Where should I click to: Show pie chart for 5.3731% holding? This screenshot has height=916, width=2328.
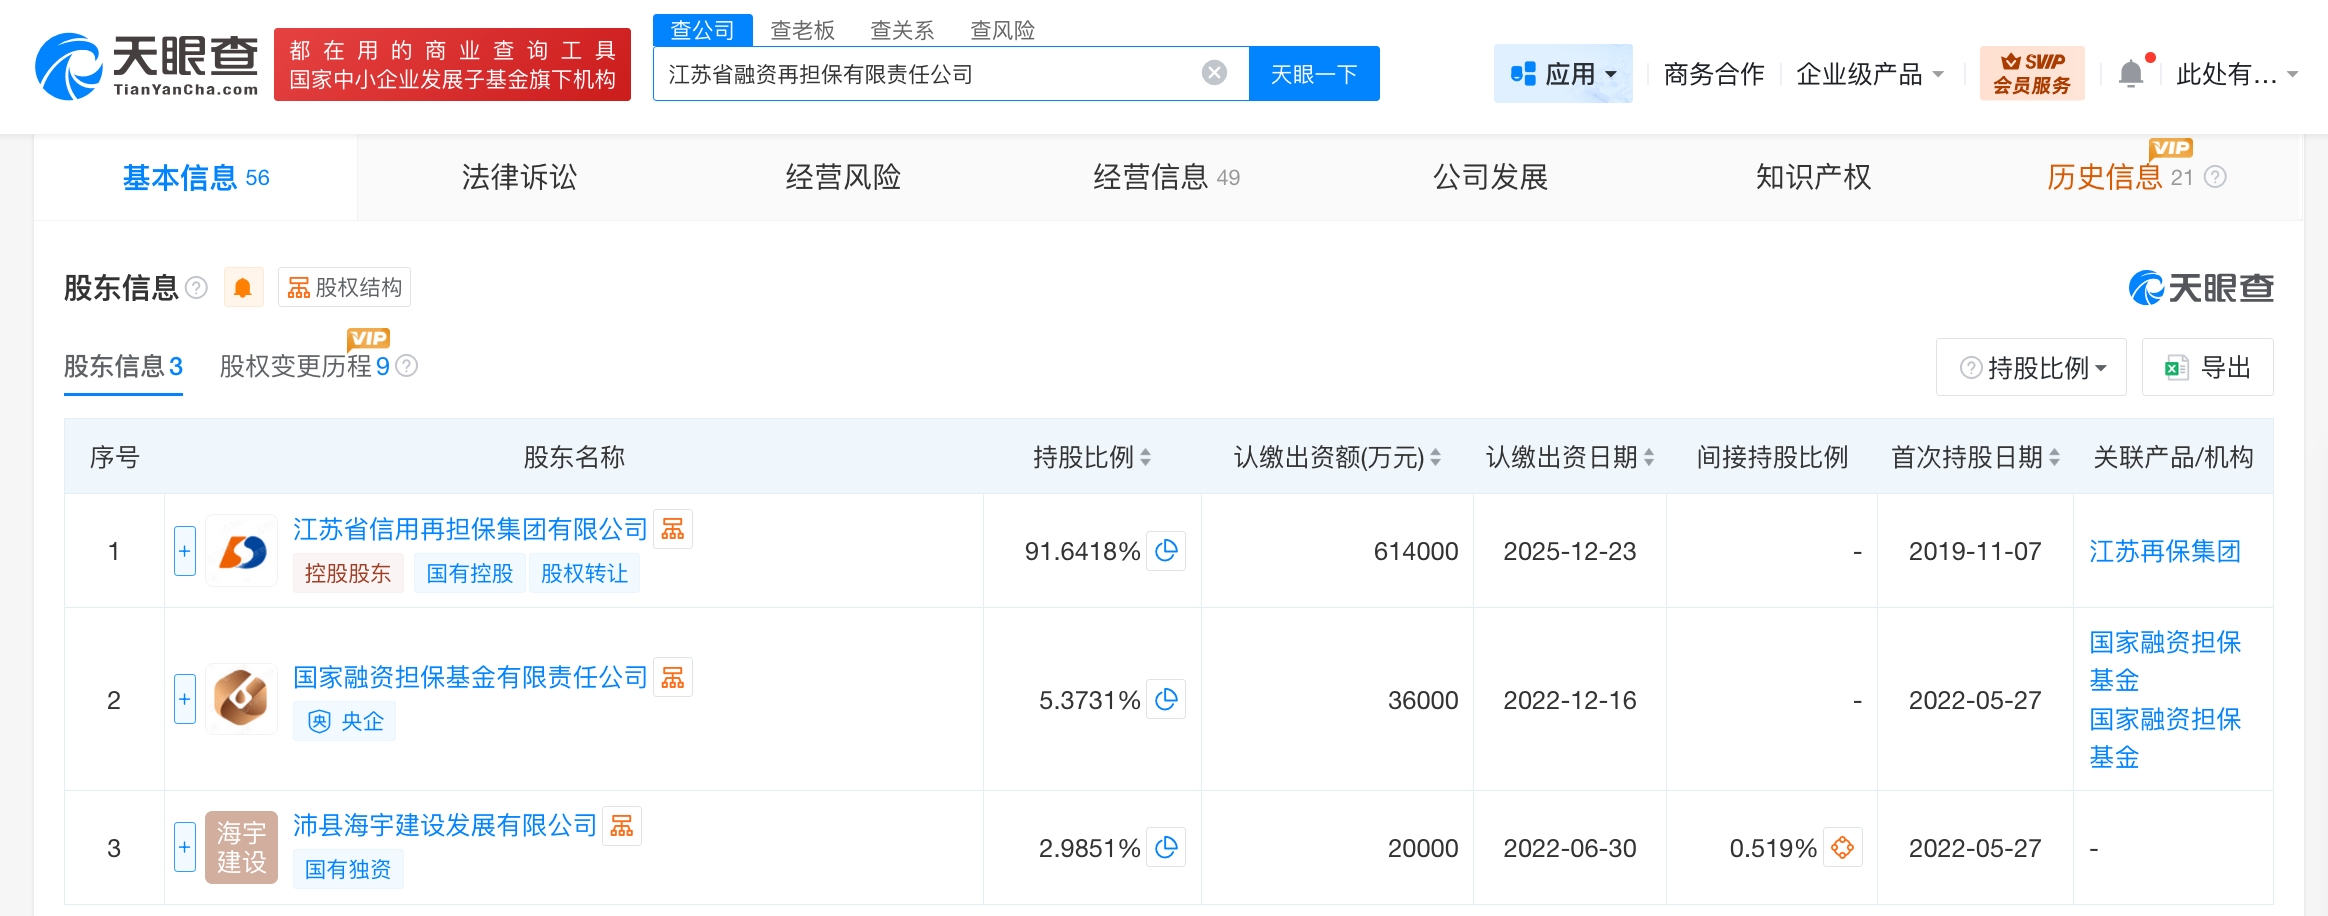point(1166,700)
